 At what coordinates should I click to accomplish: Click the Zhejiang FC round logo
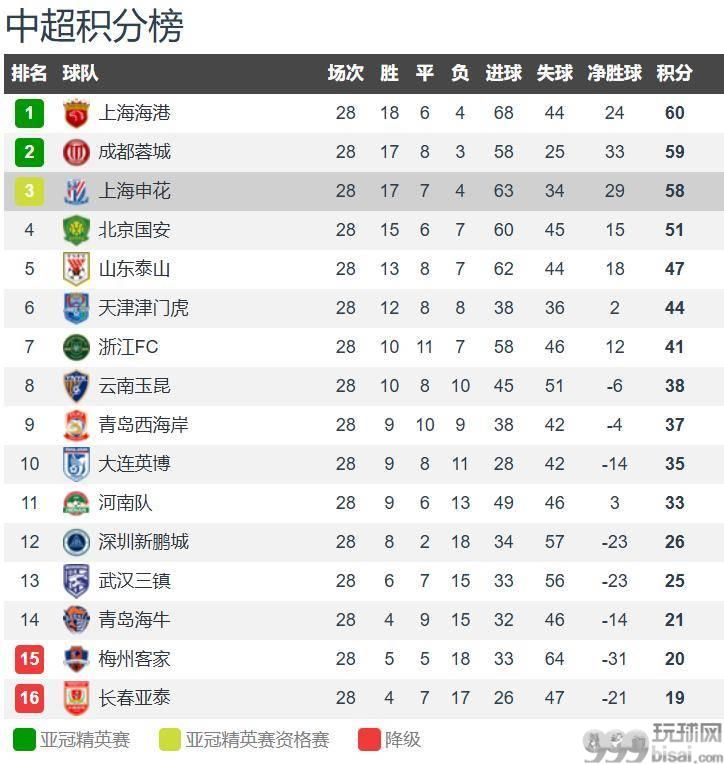(76, 347)
